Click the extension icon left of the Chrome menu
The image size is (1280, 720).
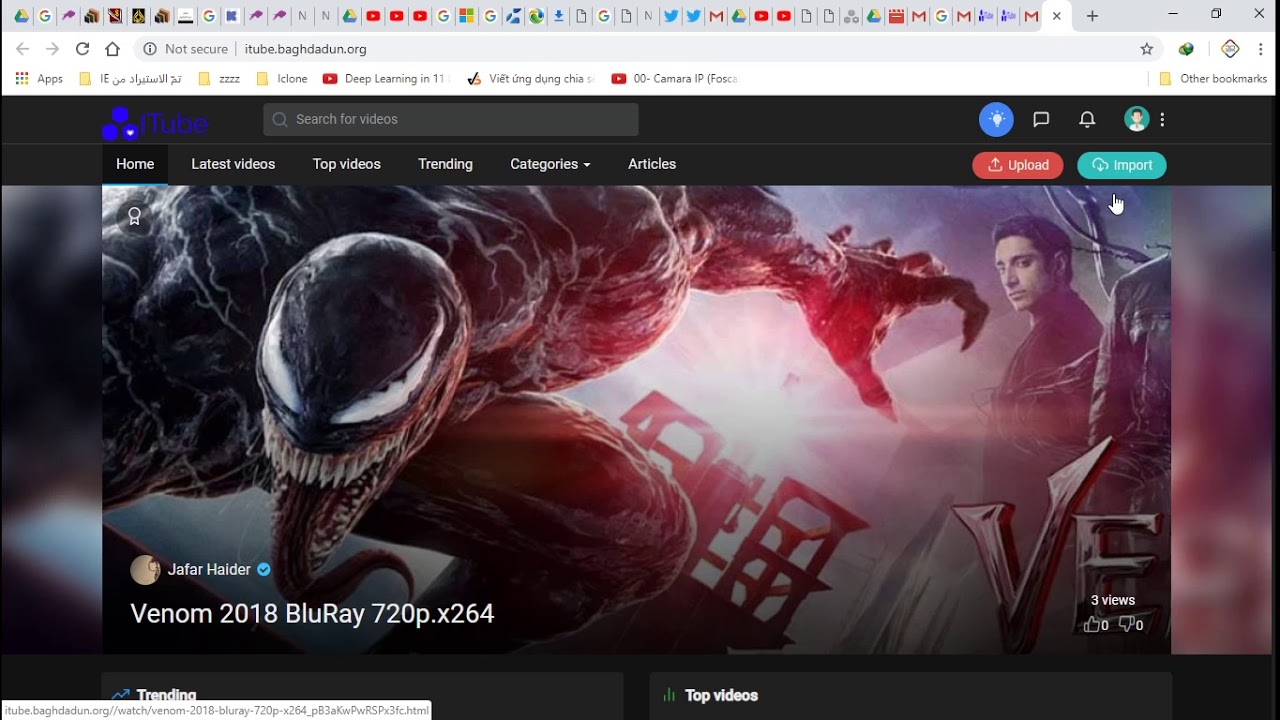(x=1230, y=48)
